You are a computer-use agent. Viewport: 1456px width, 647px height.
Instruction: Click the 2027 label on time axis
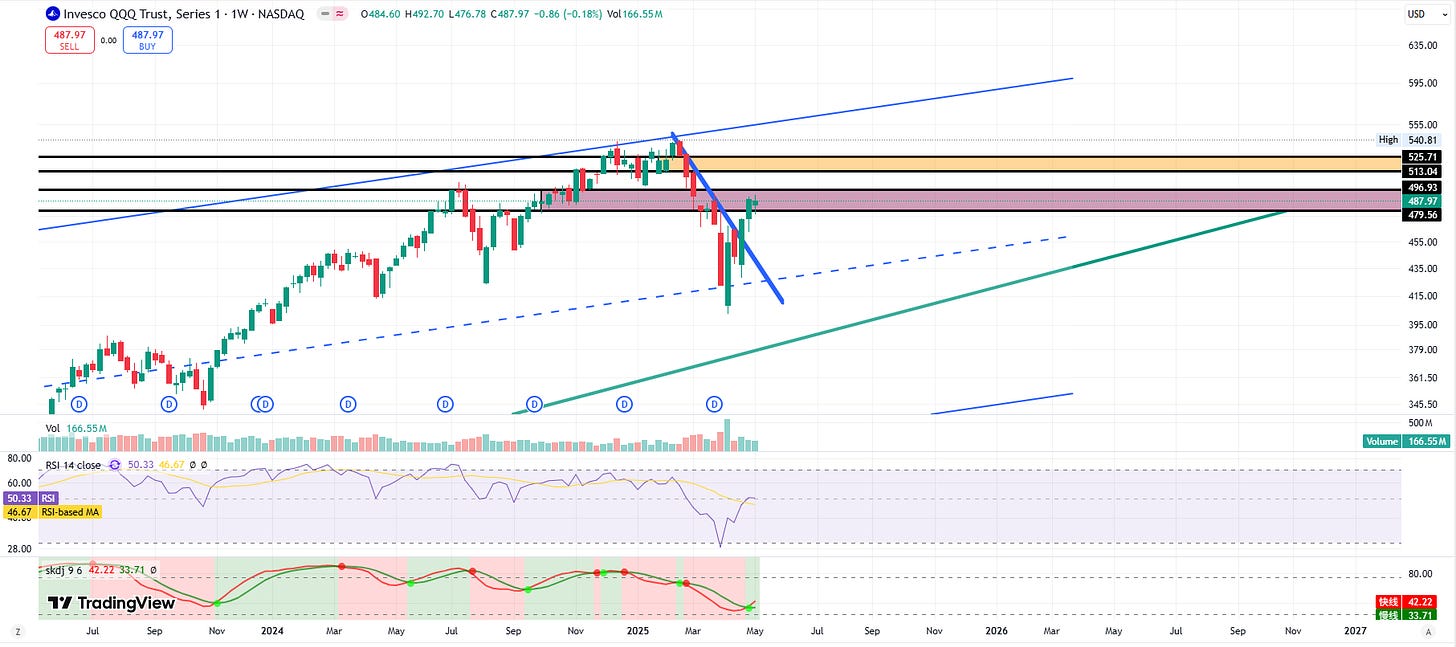tap(1356, 631)
